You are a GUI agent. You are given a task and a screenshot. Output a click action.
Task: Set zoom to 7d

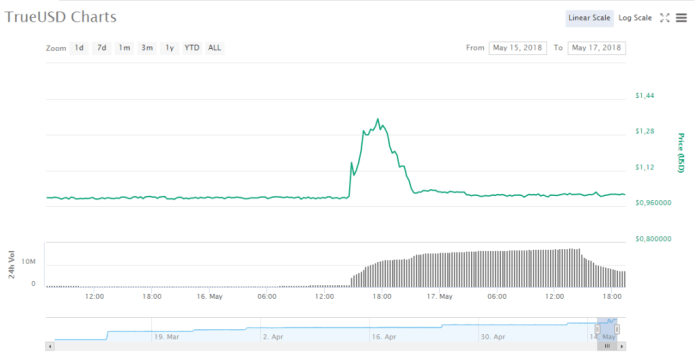[102, 48]
